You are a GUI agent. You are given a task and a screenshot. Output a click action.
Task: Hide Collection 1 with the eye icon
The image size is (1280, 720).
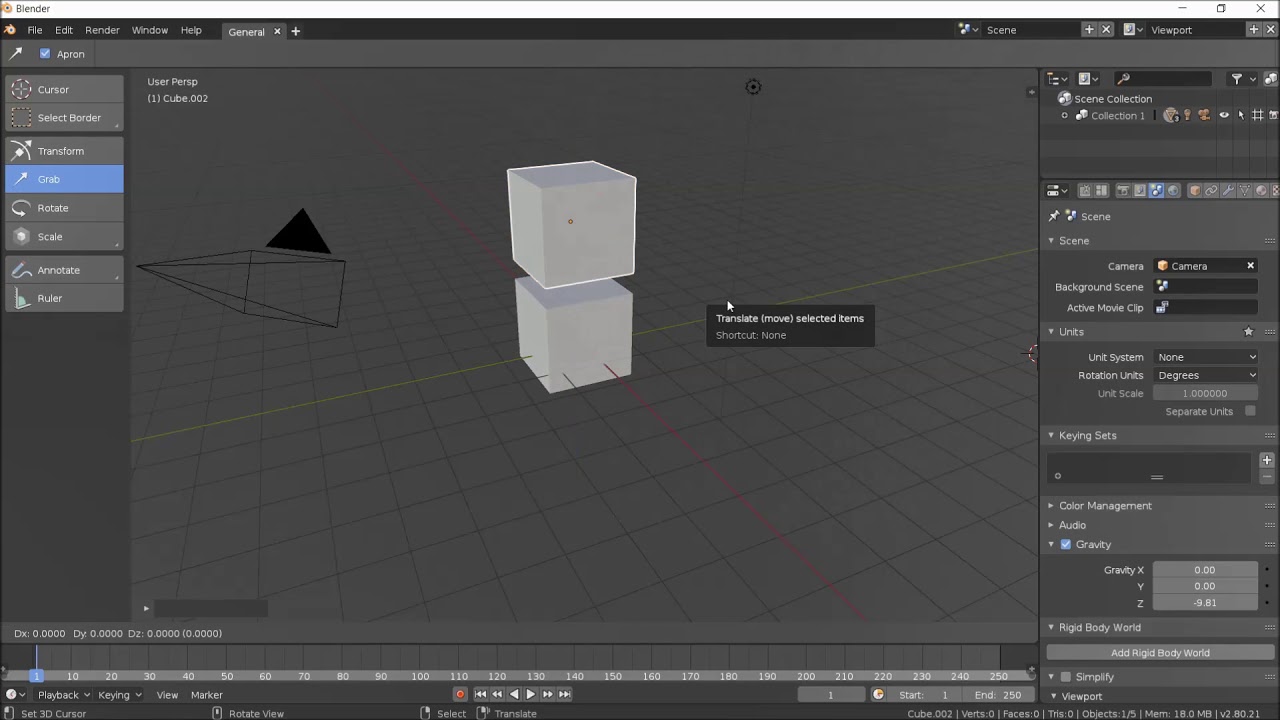point(1224,115)
